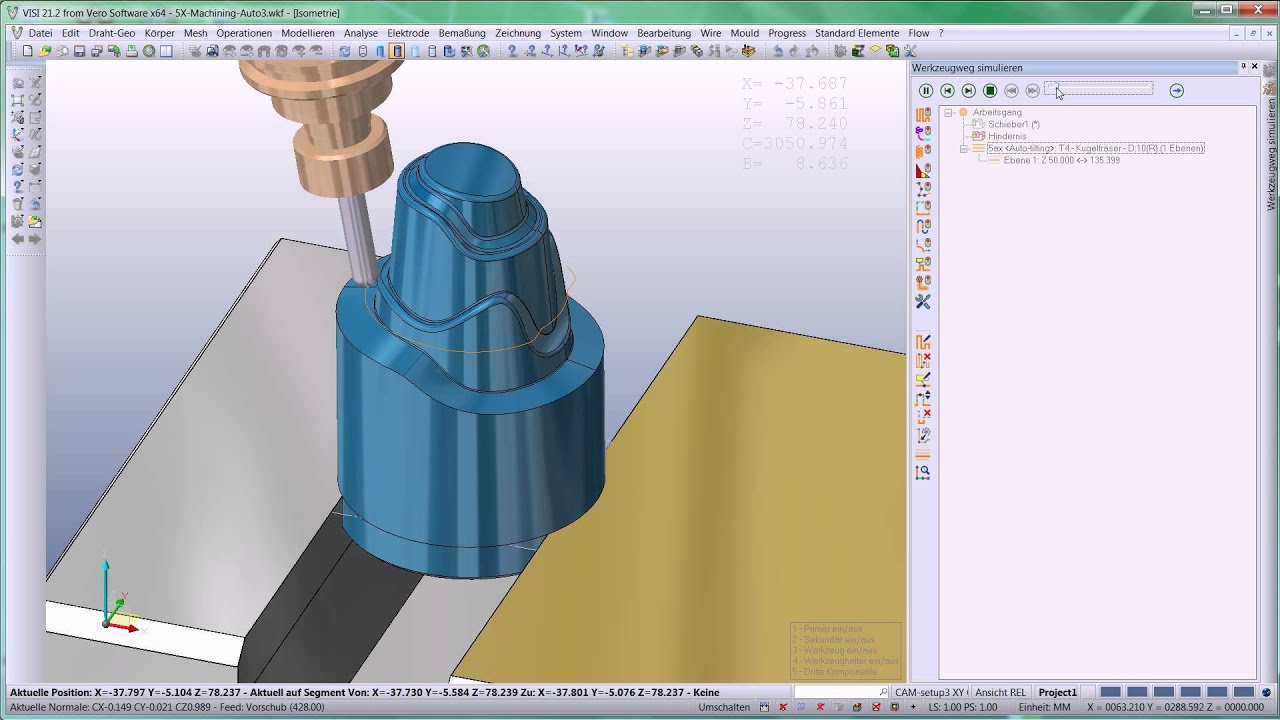Select 5ax Auto-tilting T4 Kugelfräser operation
This screenshot has width=1280, height=720.
pyautogui.click(x=1095, y=148)
